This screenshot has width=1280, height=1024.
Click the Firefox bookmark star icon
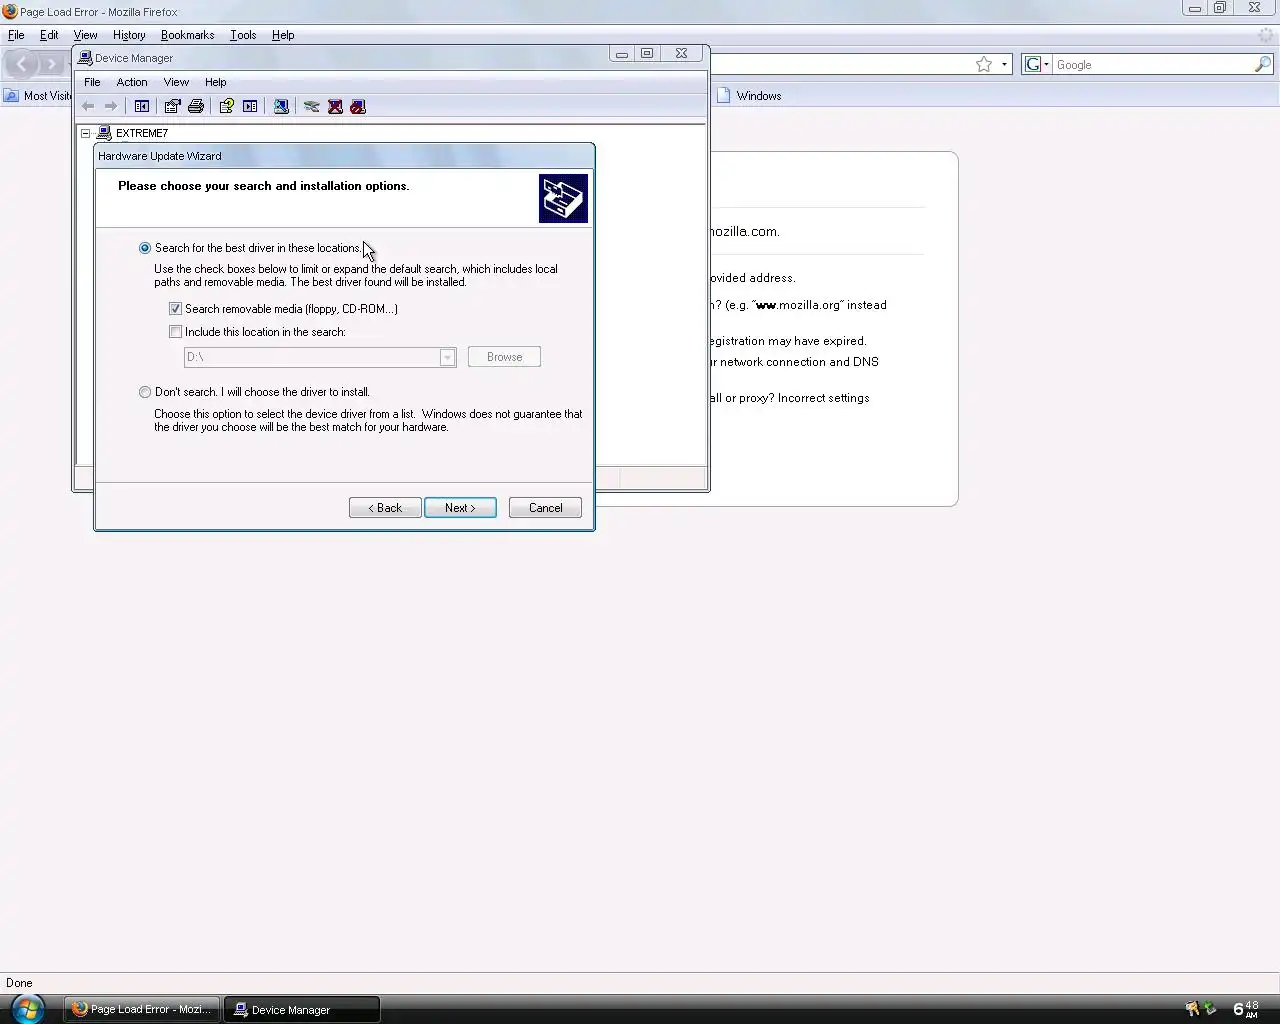tap(984, 64)
